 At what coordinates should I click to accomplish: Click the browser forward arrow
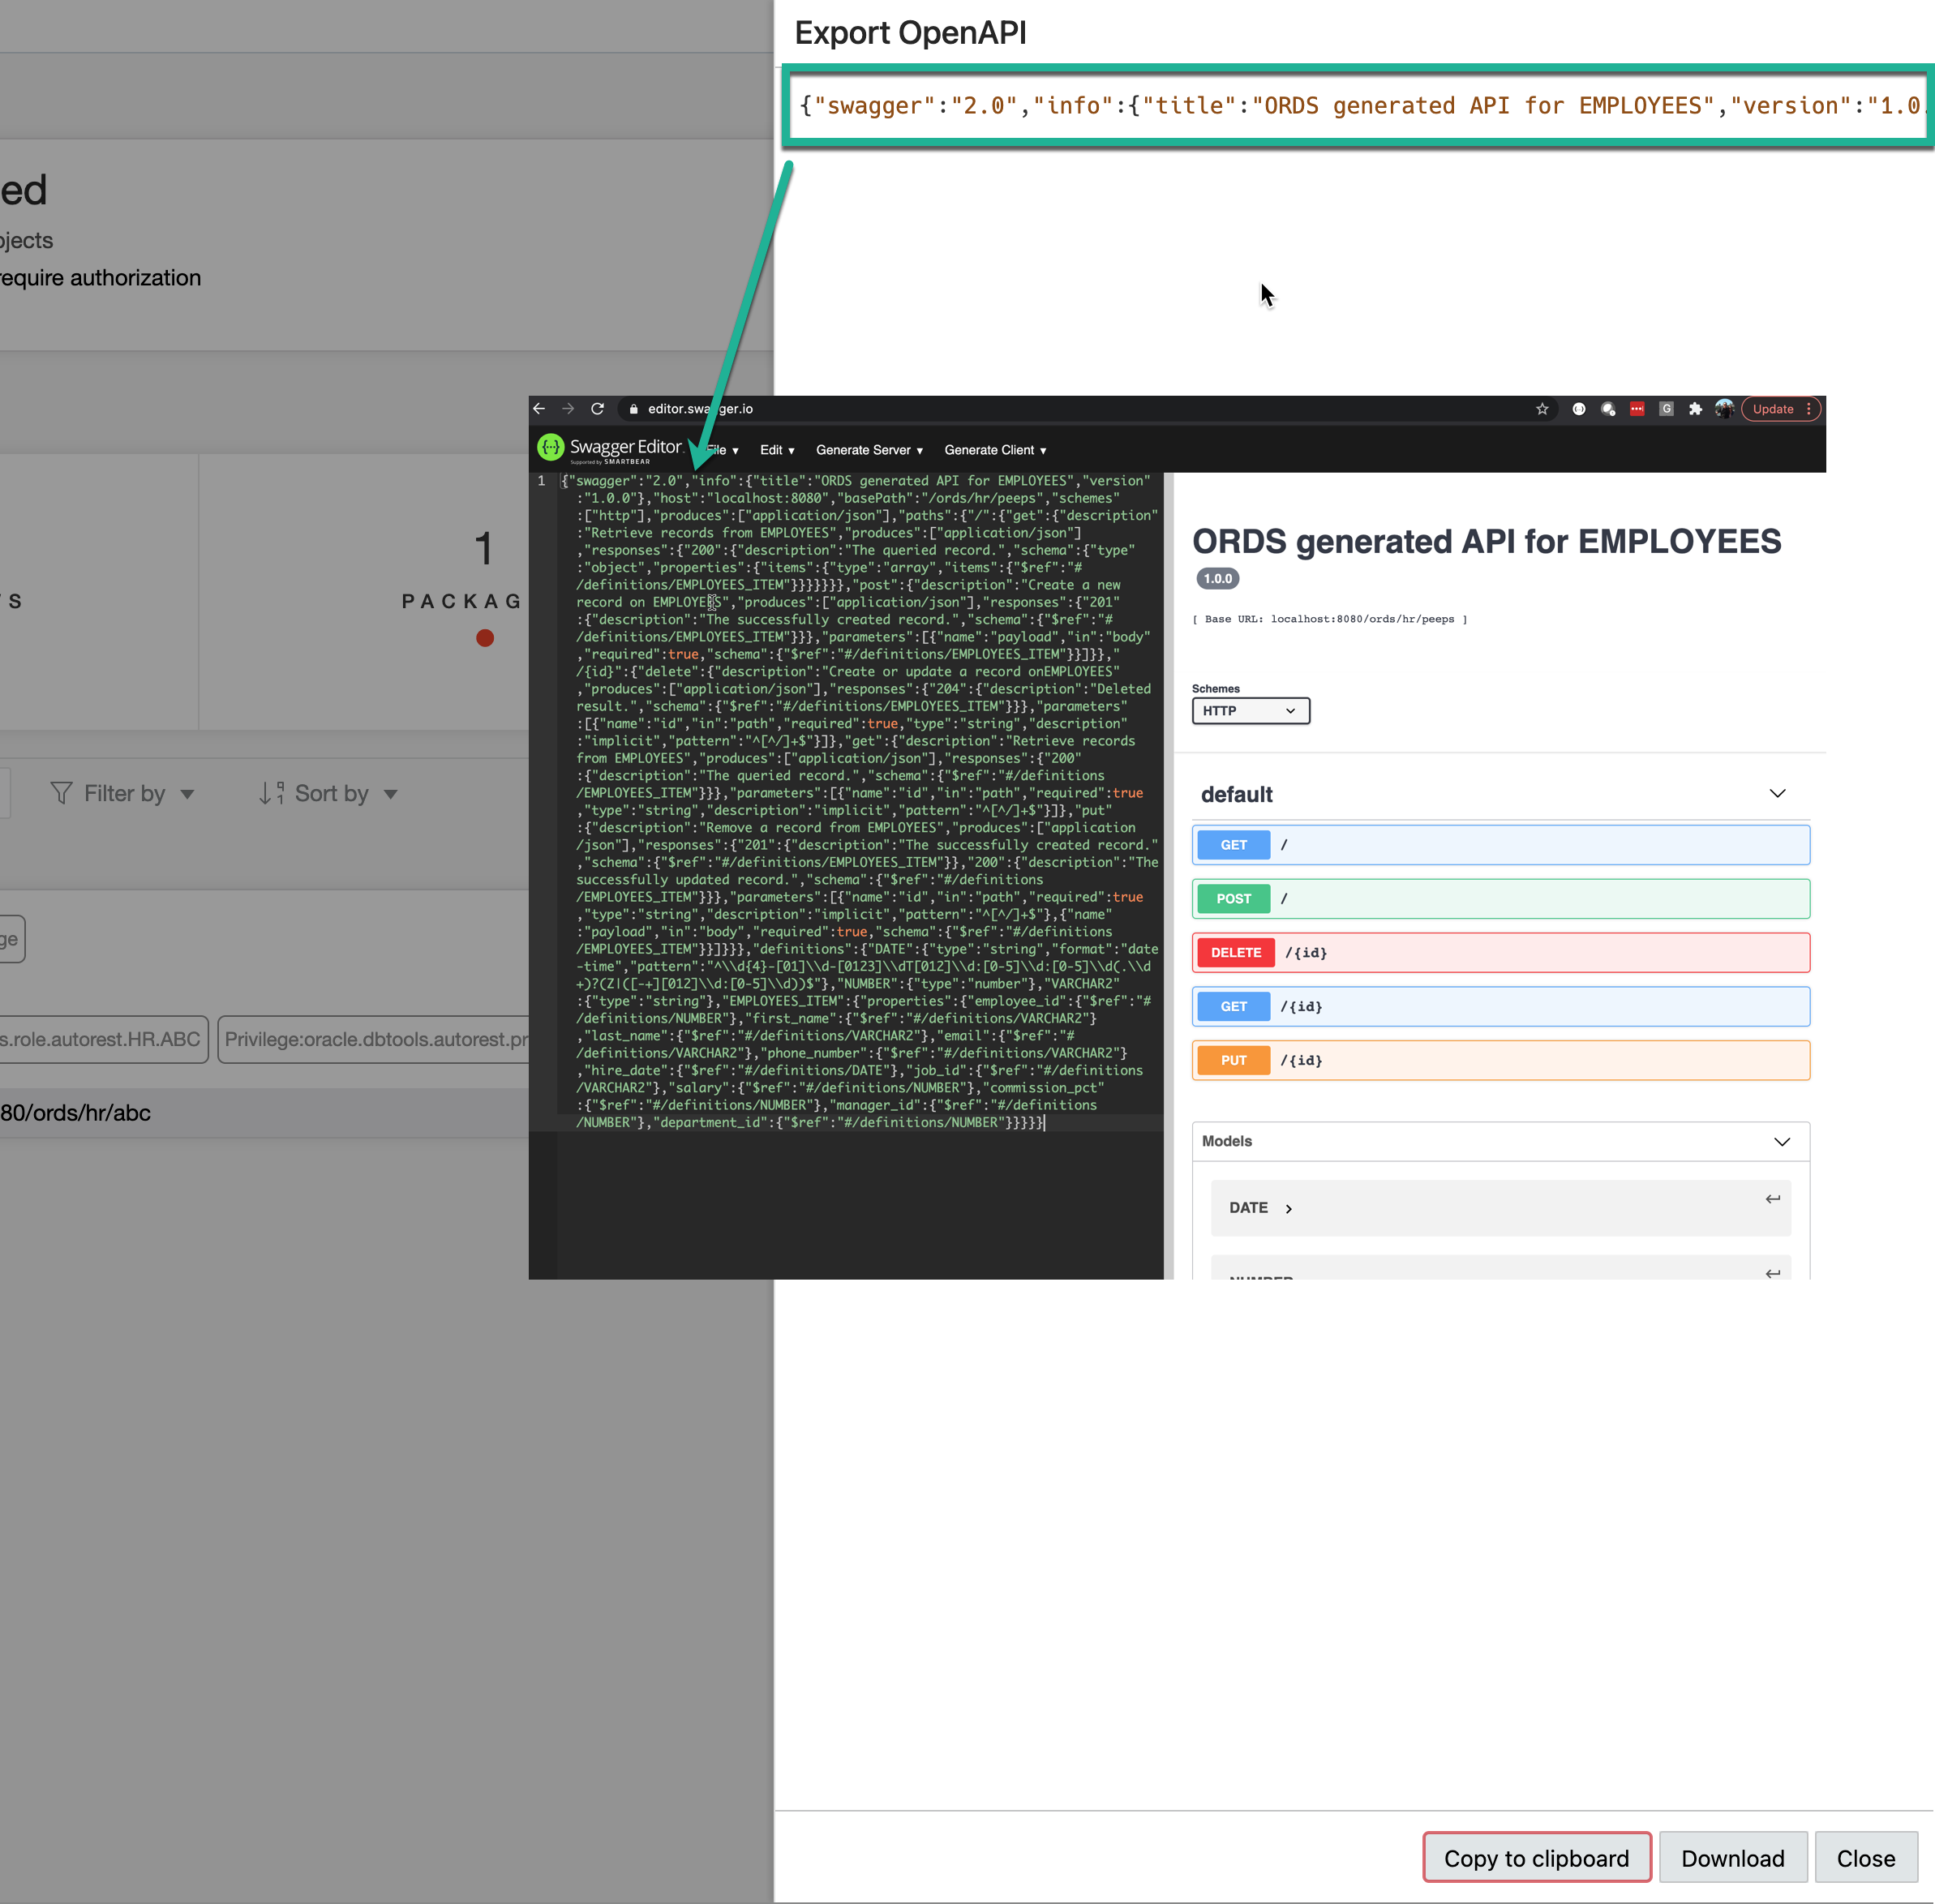coord(568,409)
